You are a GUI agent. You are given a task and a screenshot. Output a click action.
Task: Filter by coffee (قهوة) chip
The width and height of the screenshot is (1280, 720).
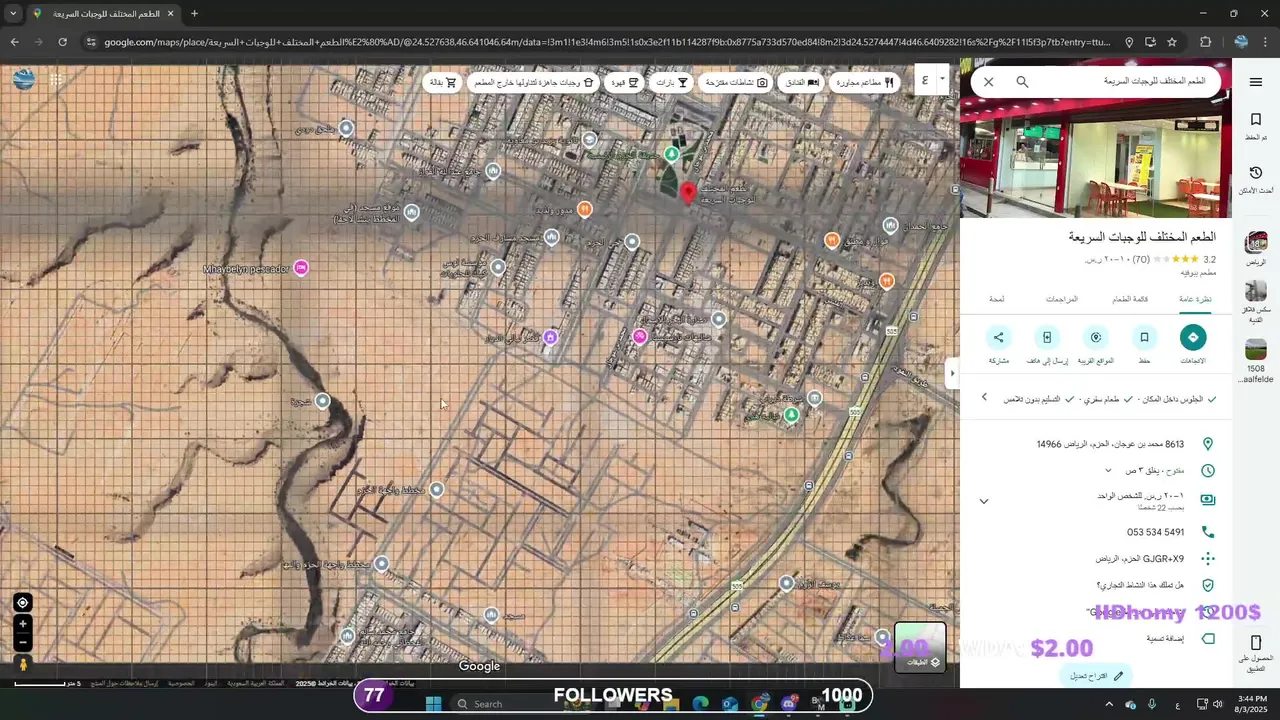(x=625, y=82)
